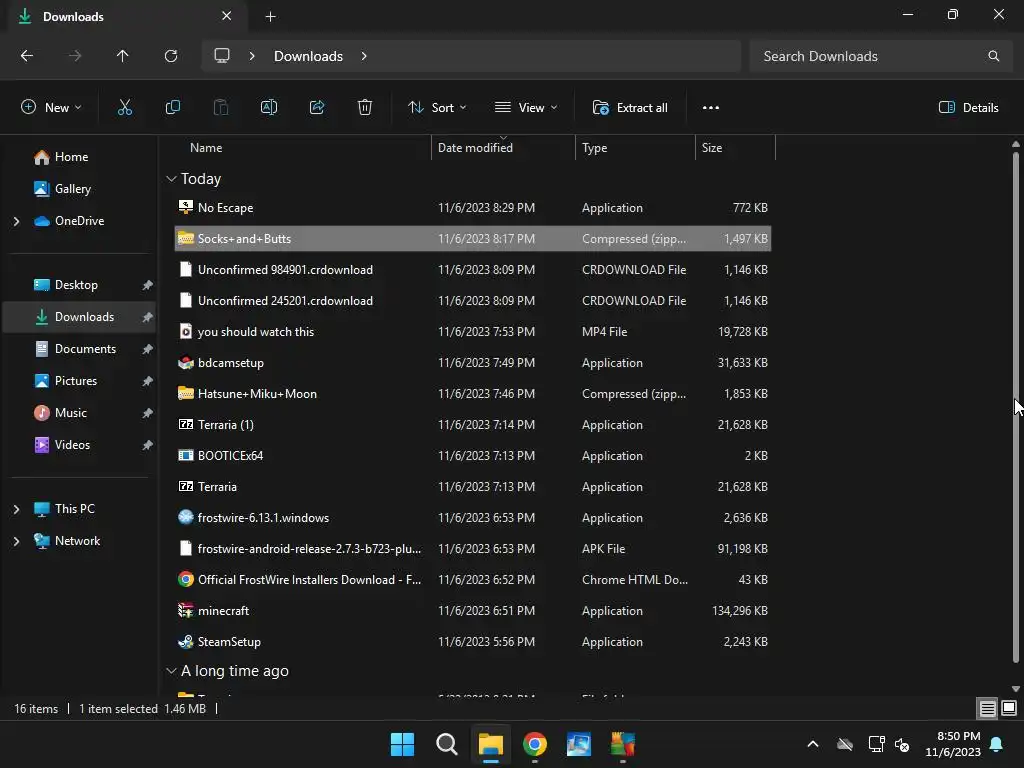Select the No Escape application file
This screenshot has height=768, width=1024.
[474, 208]
